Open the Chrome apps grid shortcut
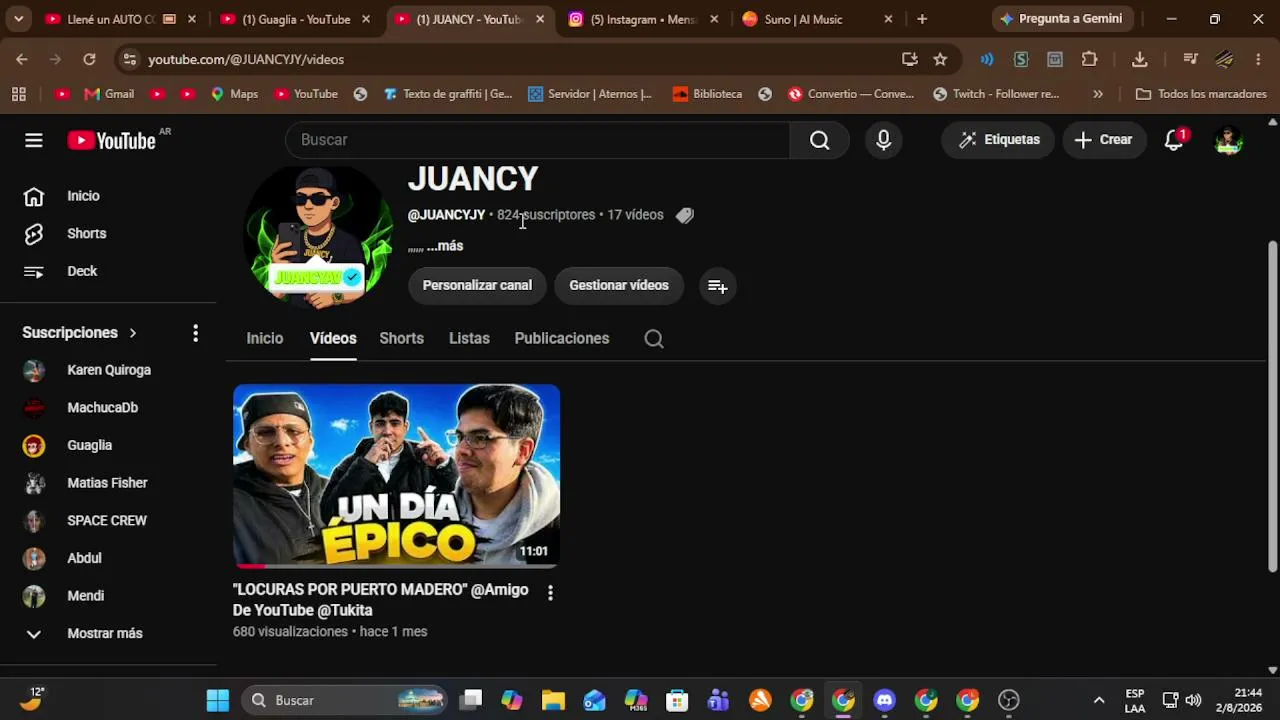1280x720 pixels. [x=18, y=94]
